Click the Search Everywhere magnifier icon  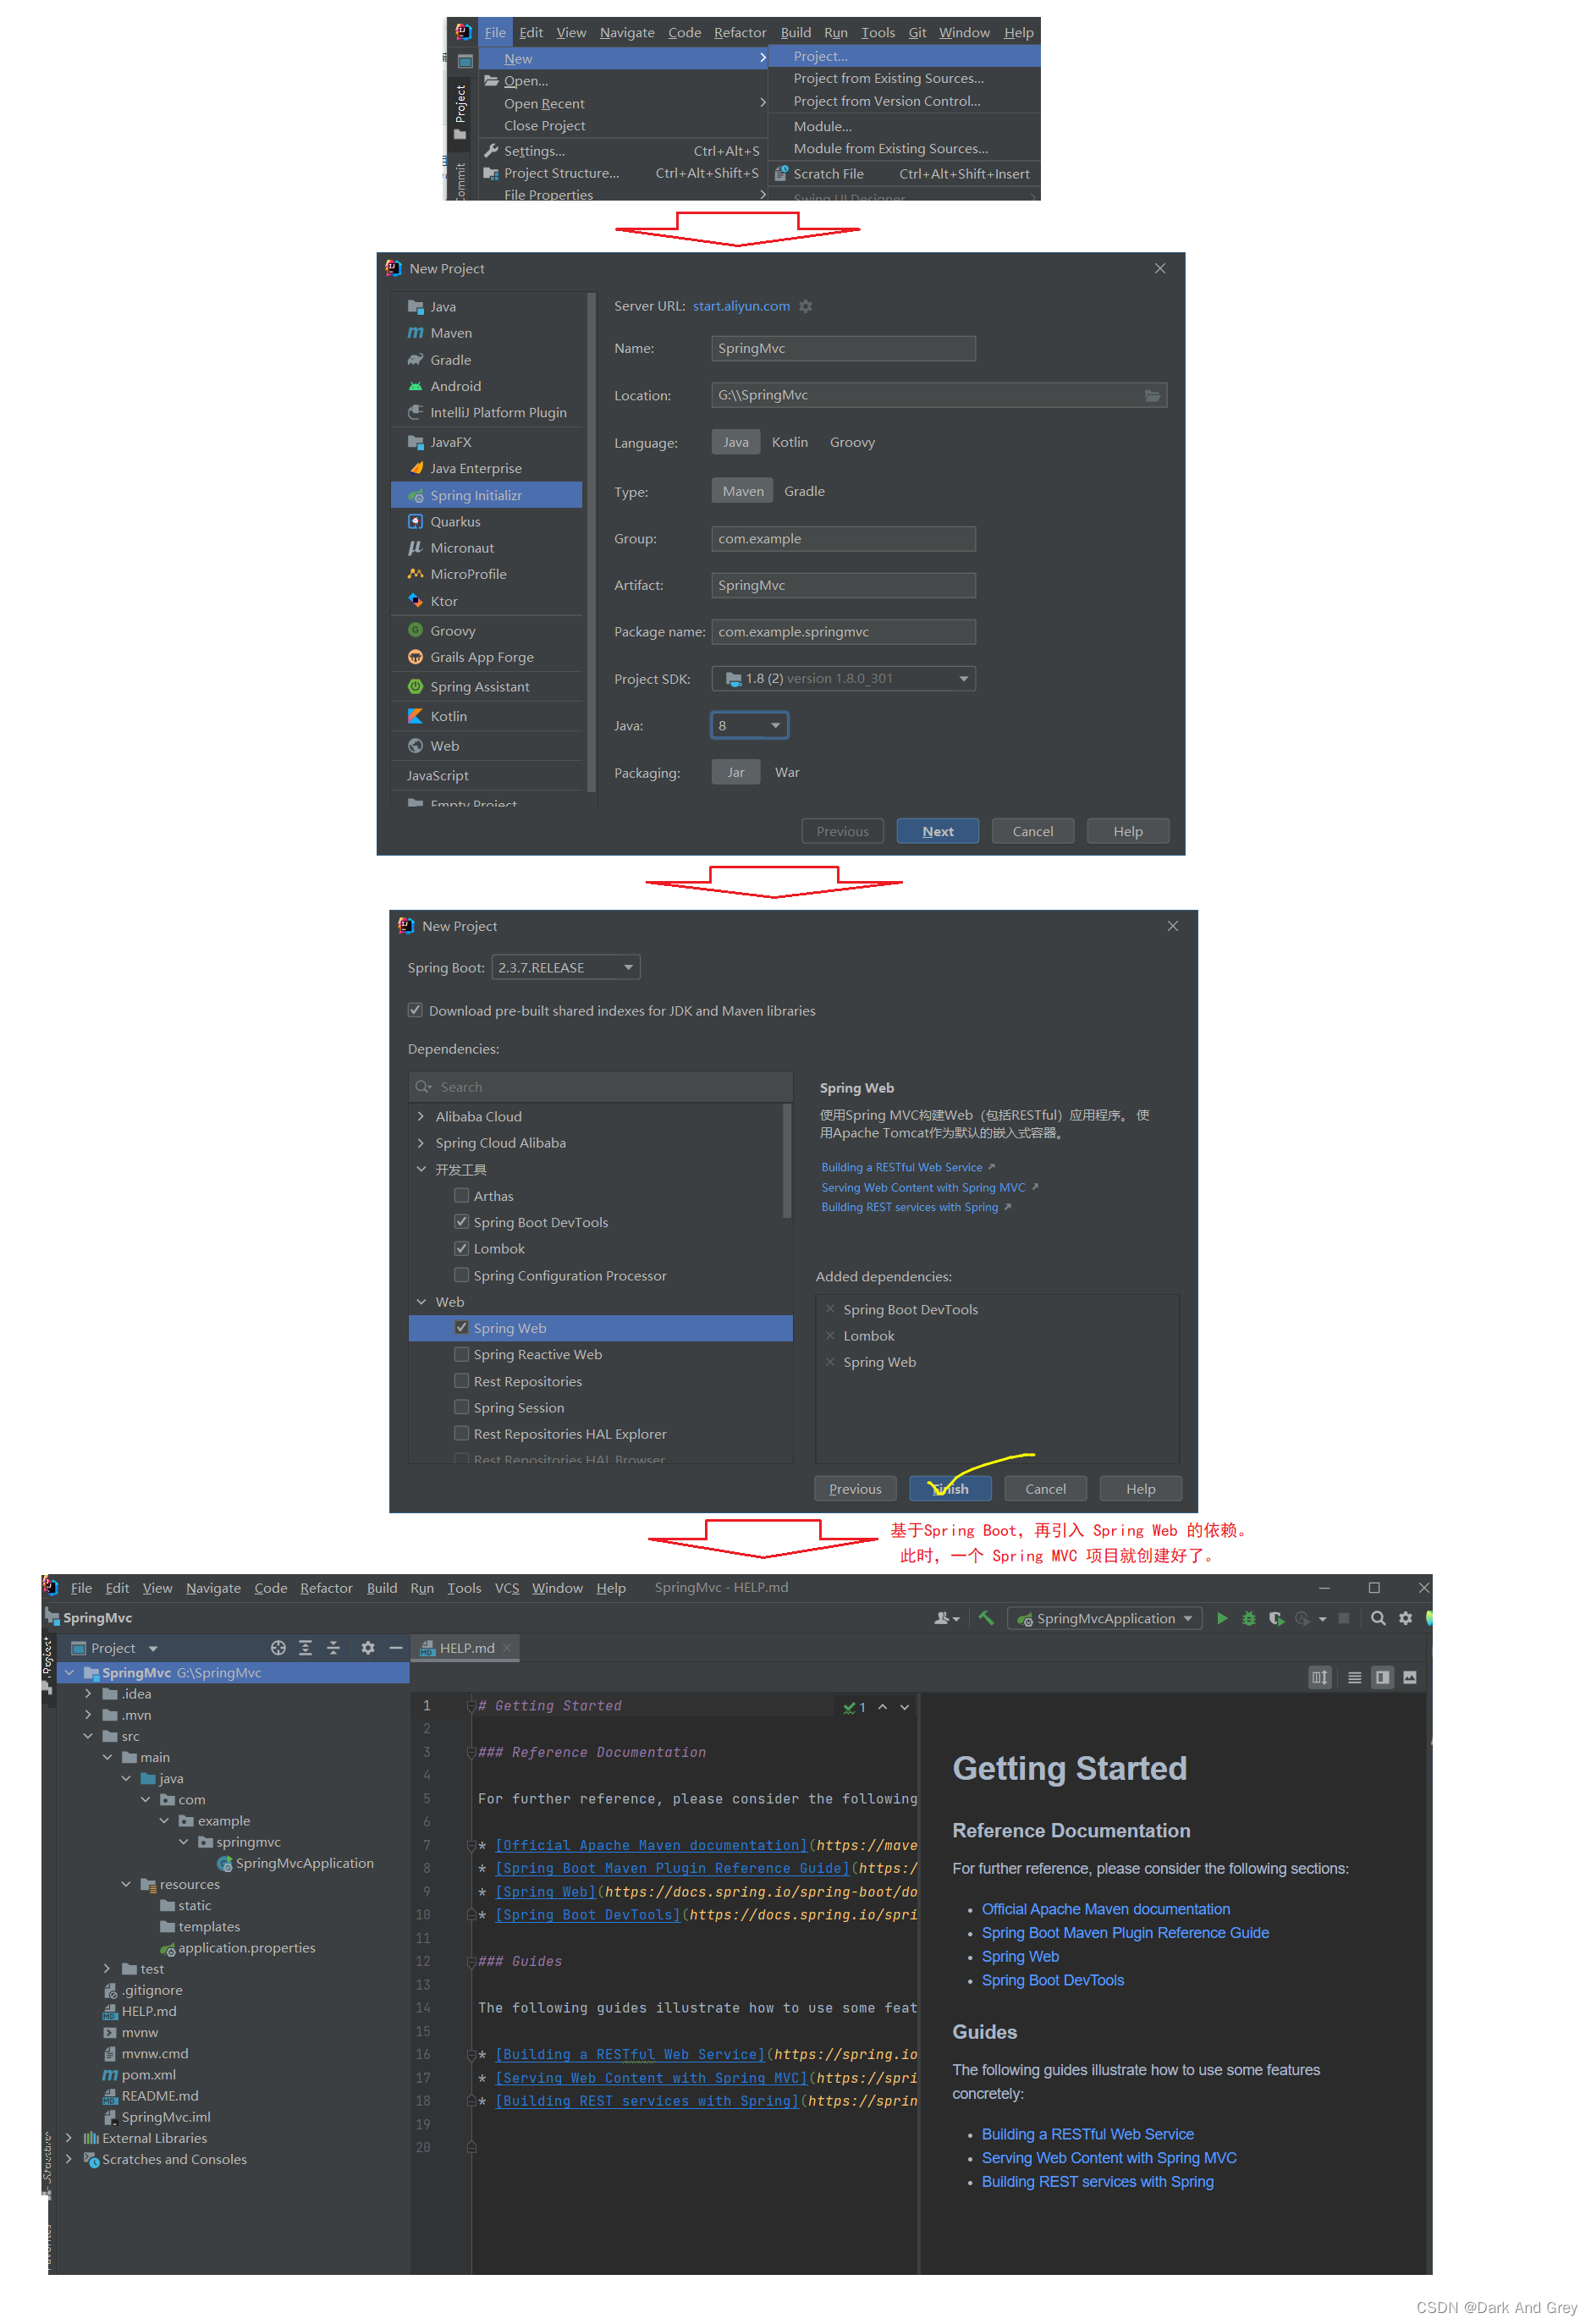click(1378, 1618)
